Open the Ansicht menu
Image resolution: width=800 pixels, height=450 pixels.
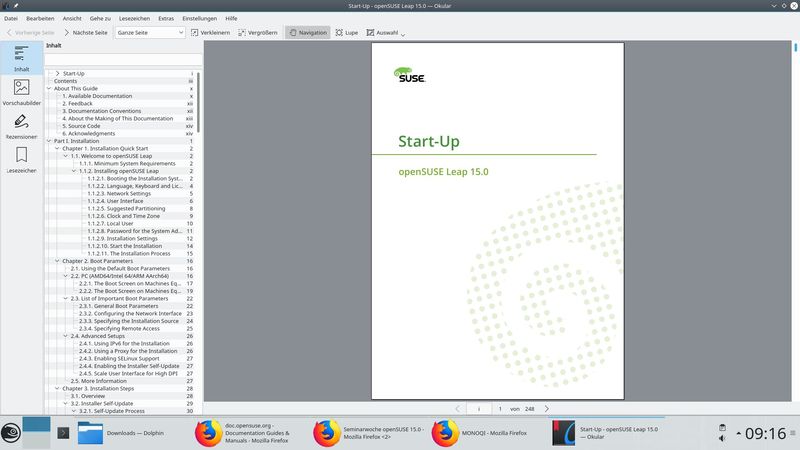(x=72, y=18)
